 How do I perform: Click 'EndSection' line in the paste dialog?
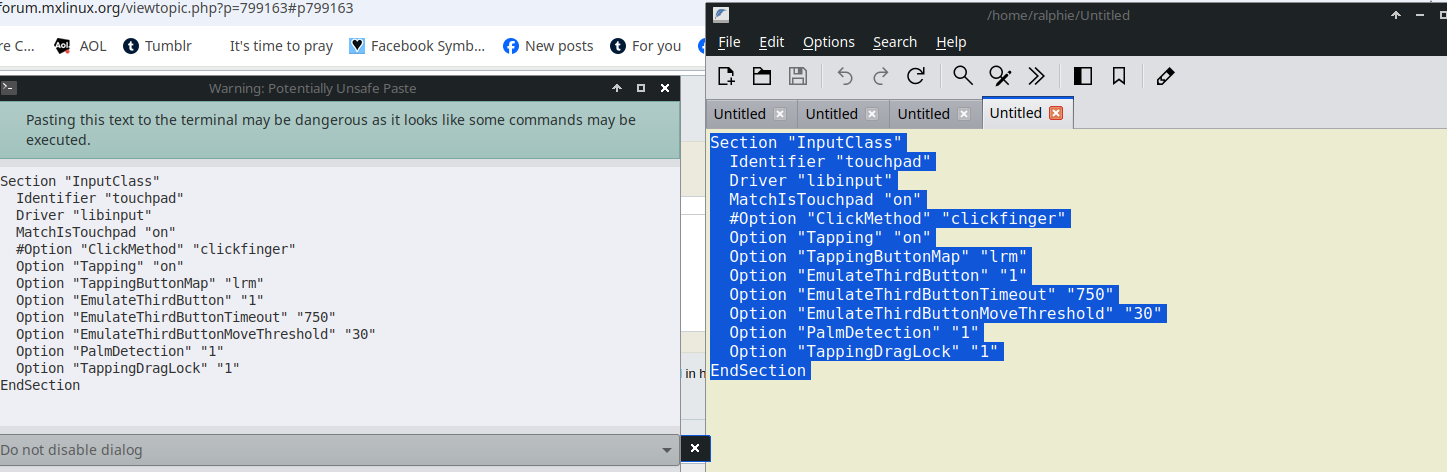tap(40, 385)
